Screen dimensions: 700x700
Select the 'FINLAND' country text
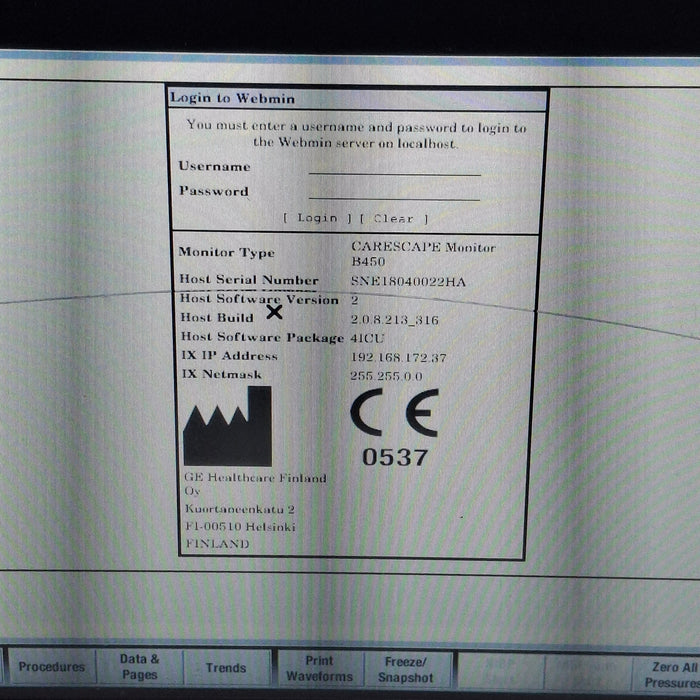[217, 544]
